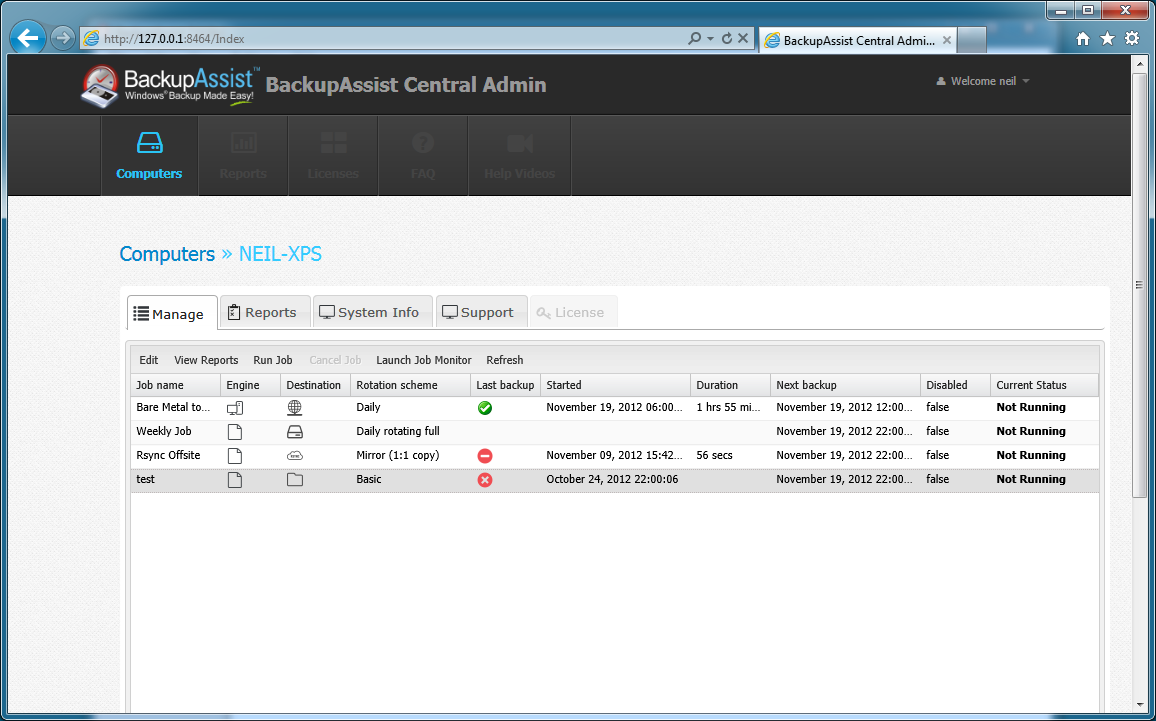Click the search magnifier in address bar

(x=694, y=38)
